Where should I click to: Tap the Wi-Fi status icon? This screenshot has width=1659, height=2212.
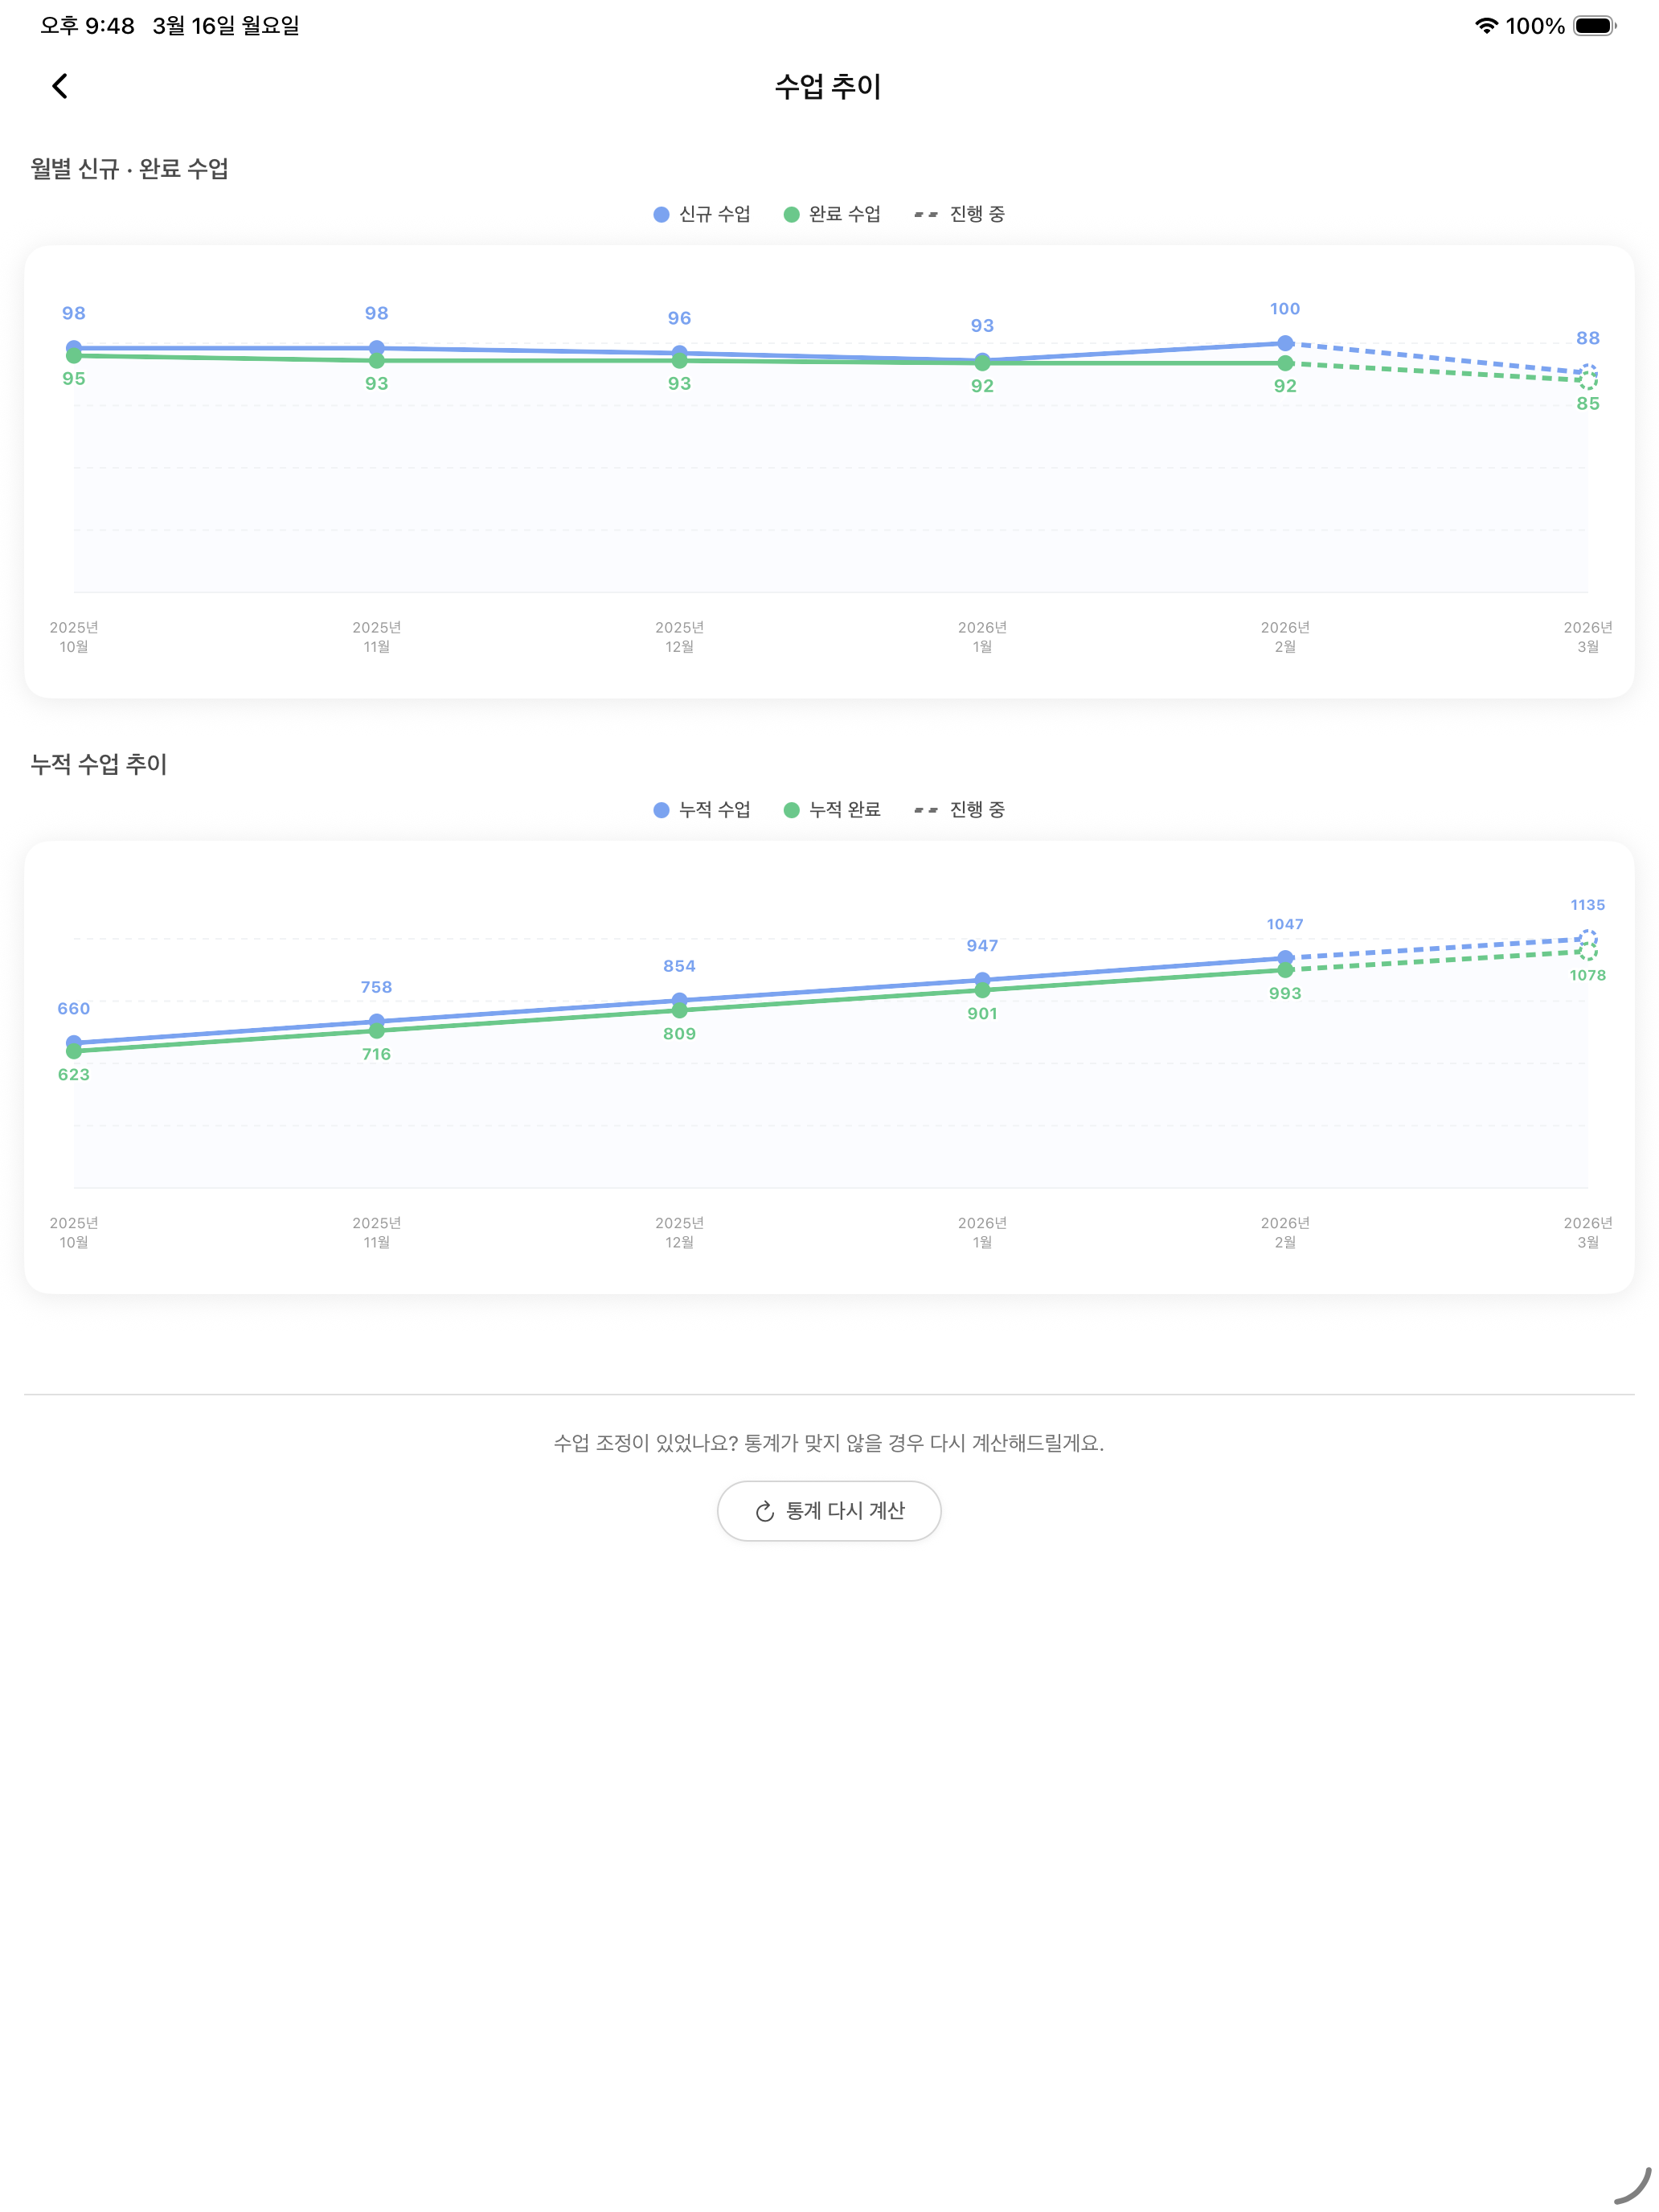point(1486,26)
